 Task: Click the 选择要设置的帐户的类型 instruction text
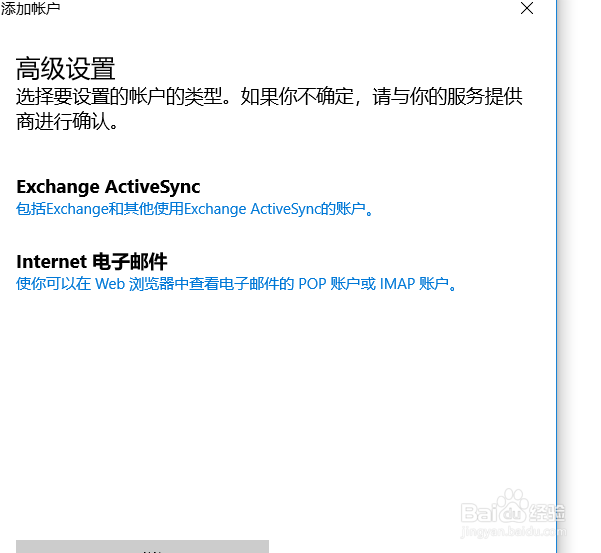click(x=269, y=109)
